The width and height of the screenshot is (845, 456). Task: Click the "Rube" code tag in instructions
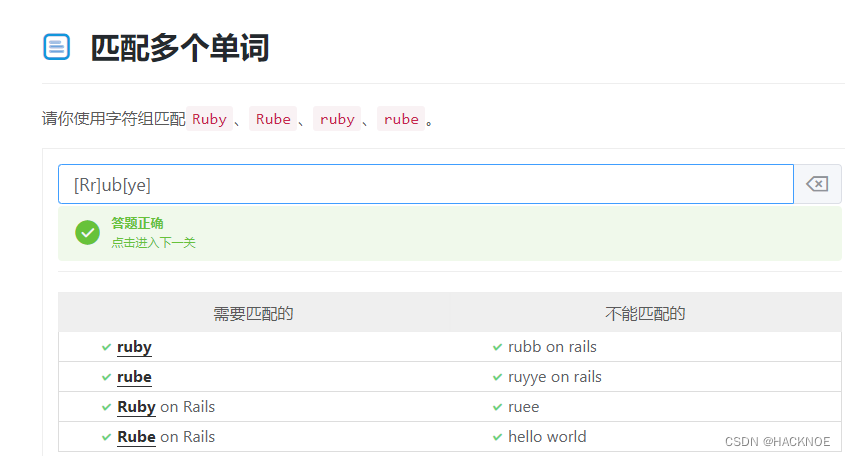(273, 119)
